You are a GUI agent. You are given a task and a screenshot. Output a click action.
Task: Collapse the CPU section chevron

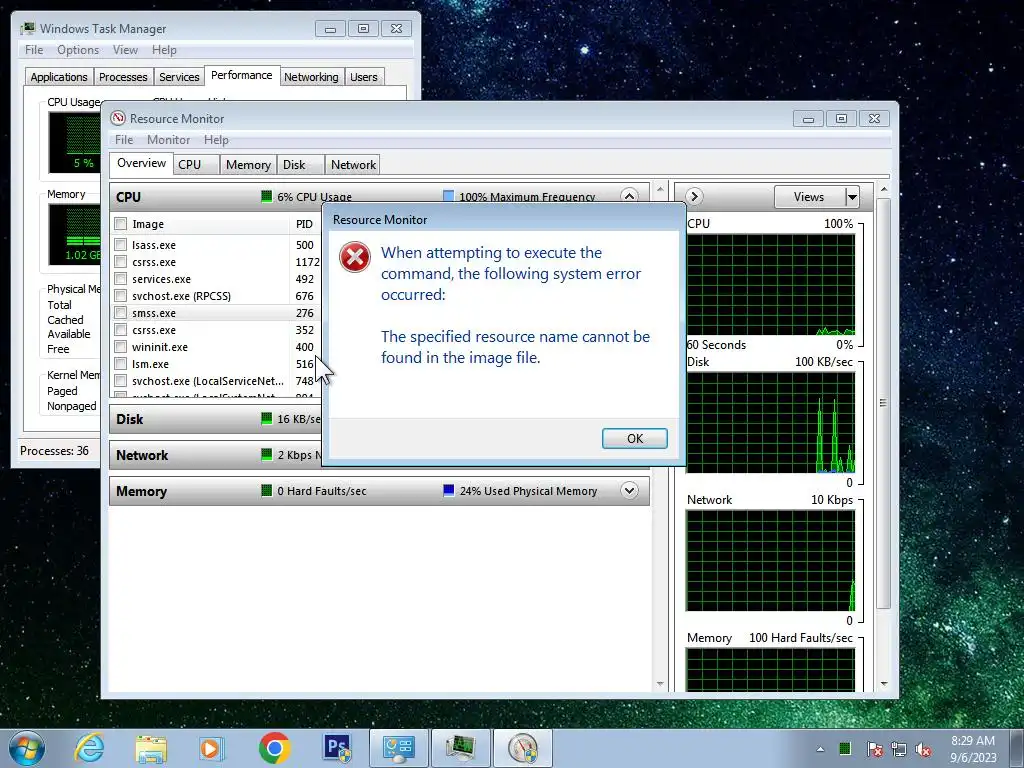click(629, 196)
